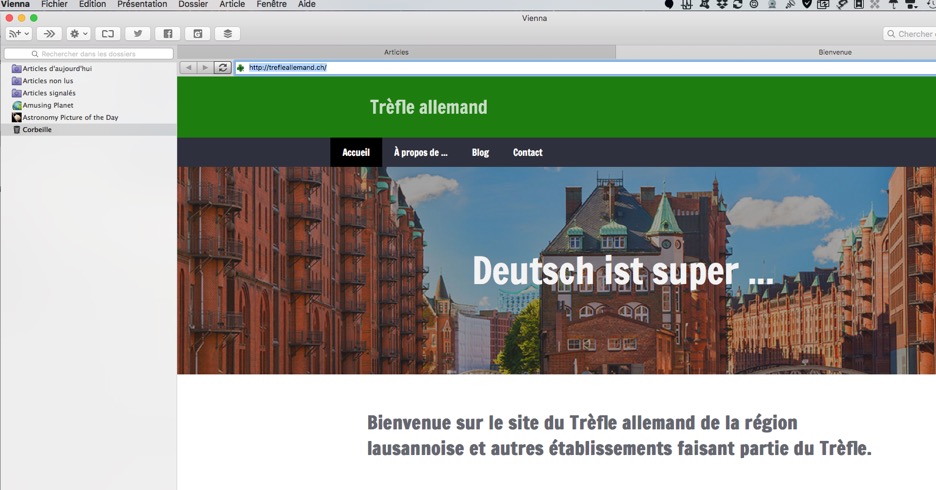
Task: Share article via the Facebook icon
Action: tap(168, 34)
